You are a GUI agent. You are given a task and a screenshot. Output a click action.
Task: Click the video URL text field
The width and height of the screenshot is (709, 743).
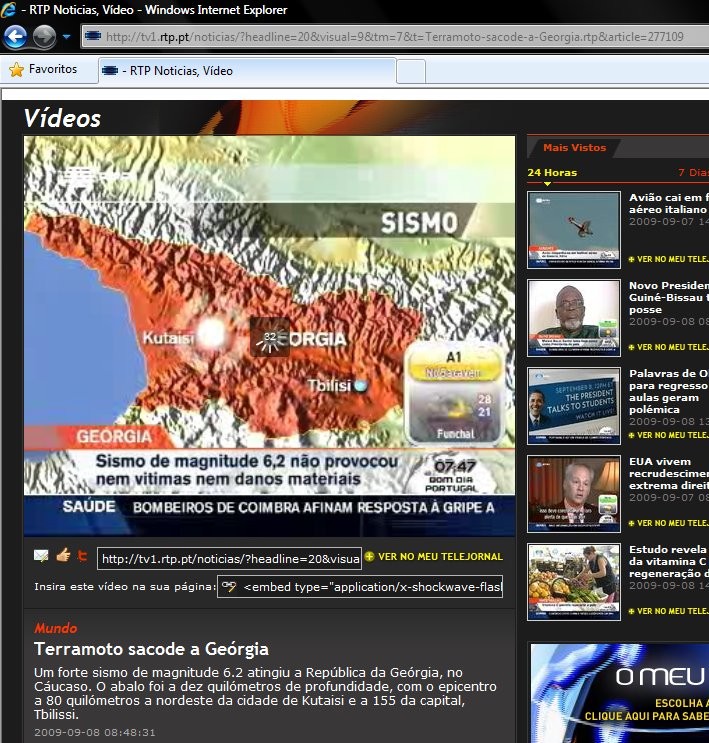(229, 559)
